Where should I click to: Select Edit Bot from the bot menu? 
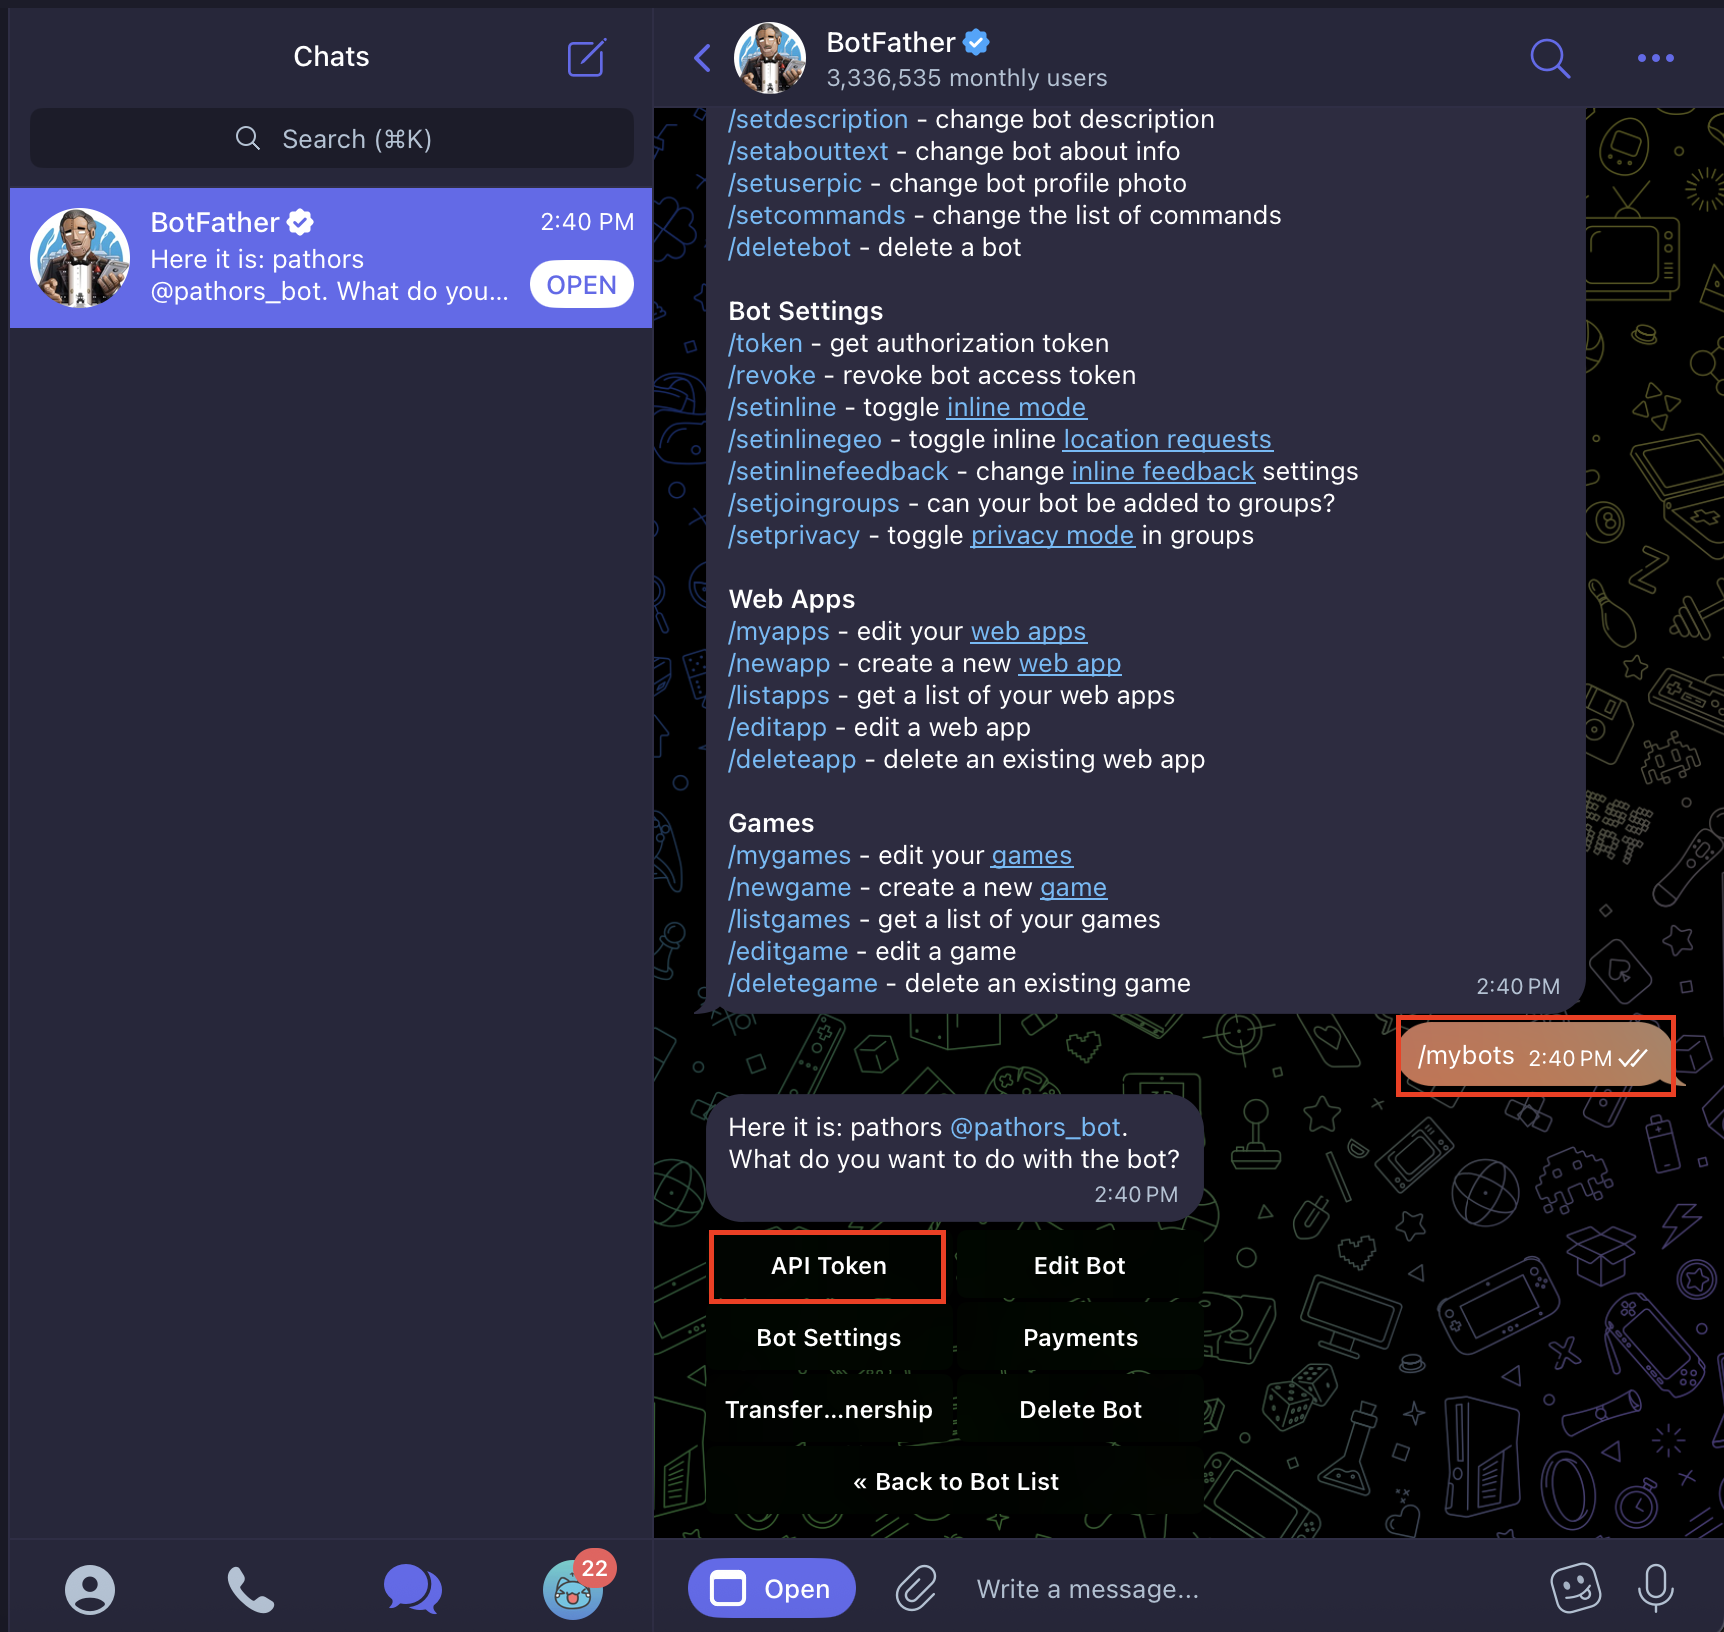[1079, 1265]
